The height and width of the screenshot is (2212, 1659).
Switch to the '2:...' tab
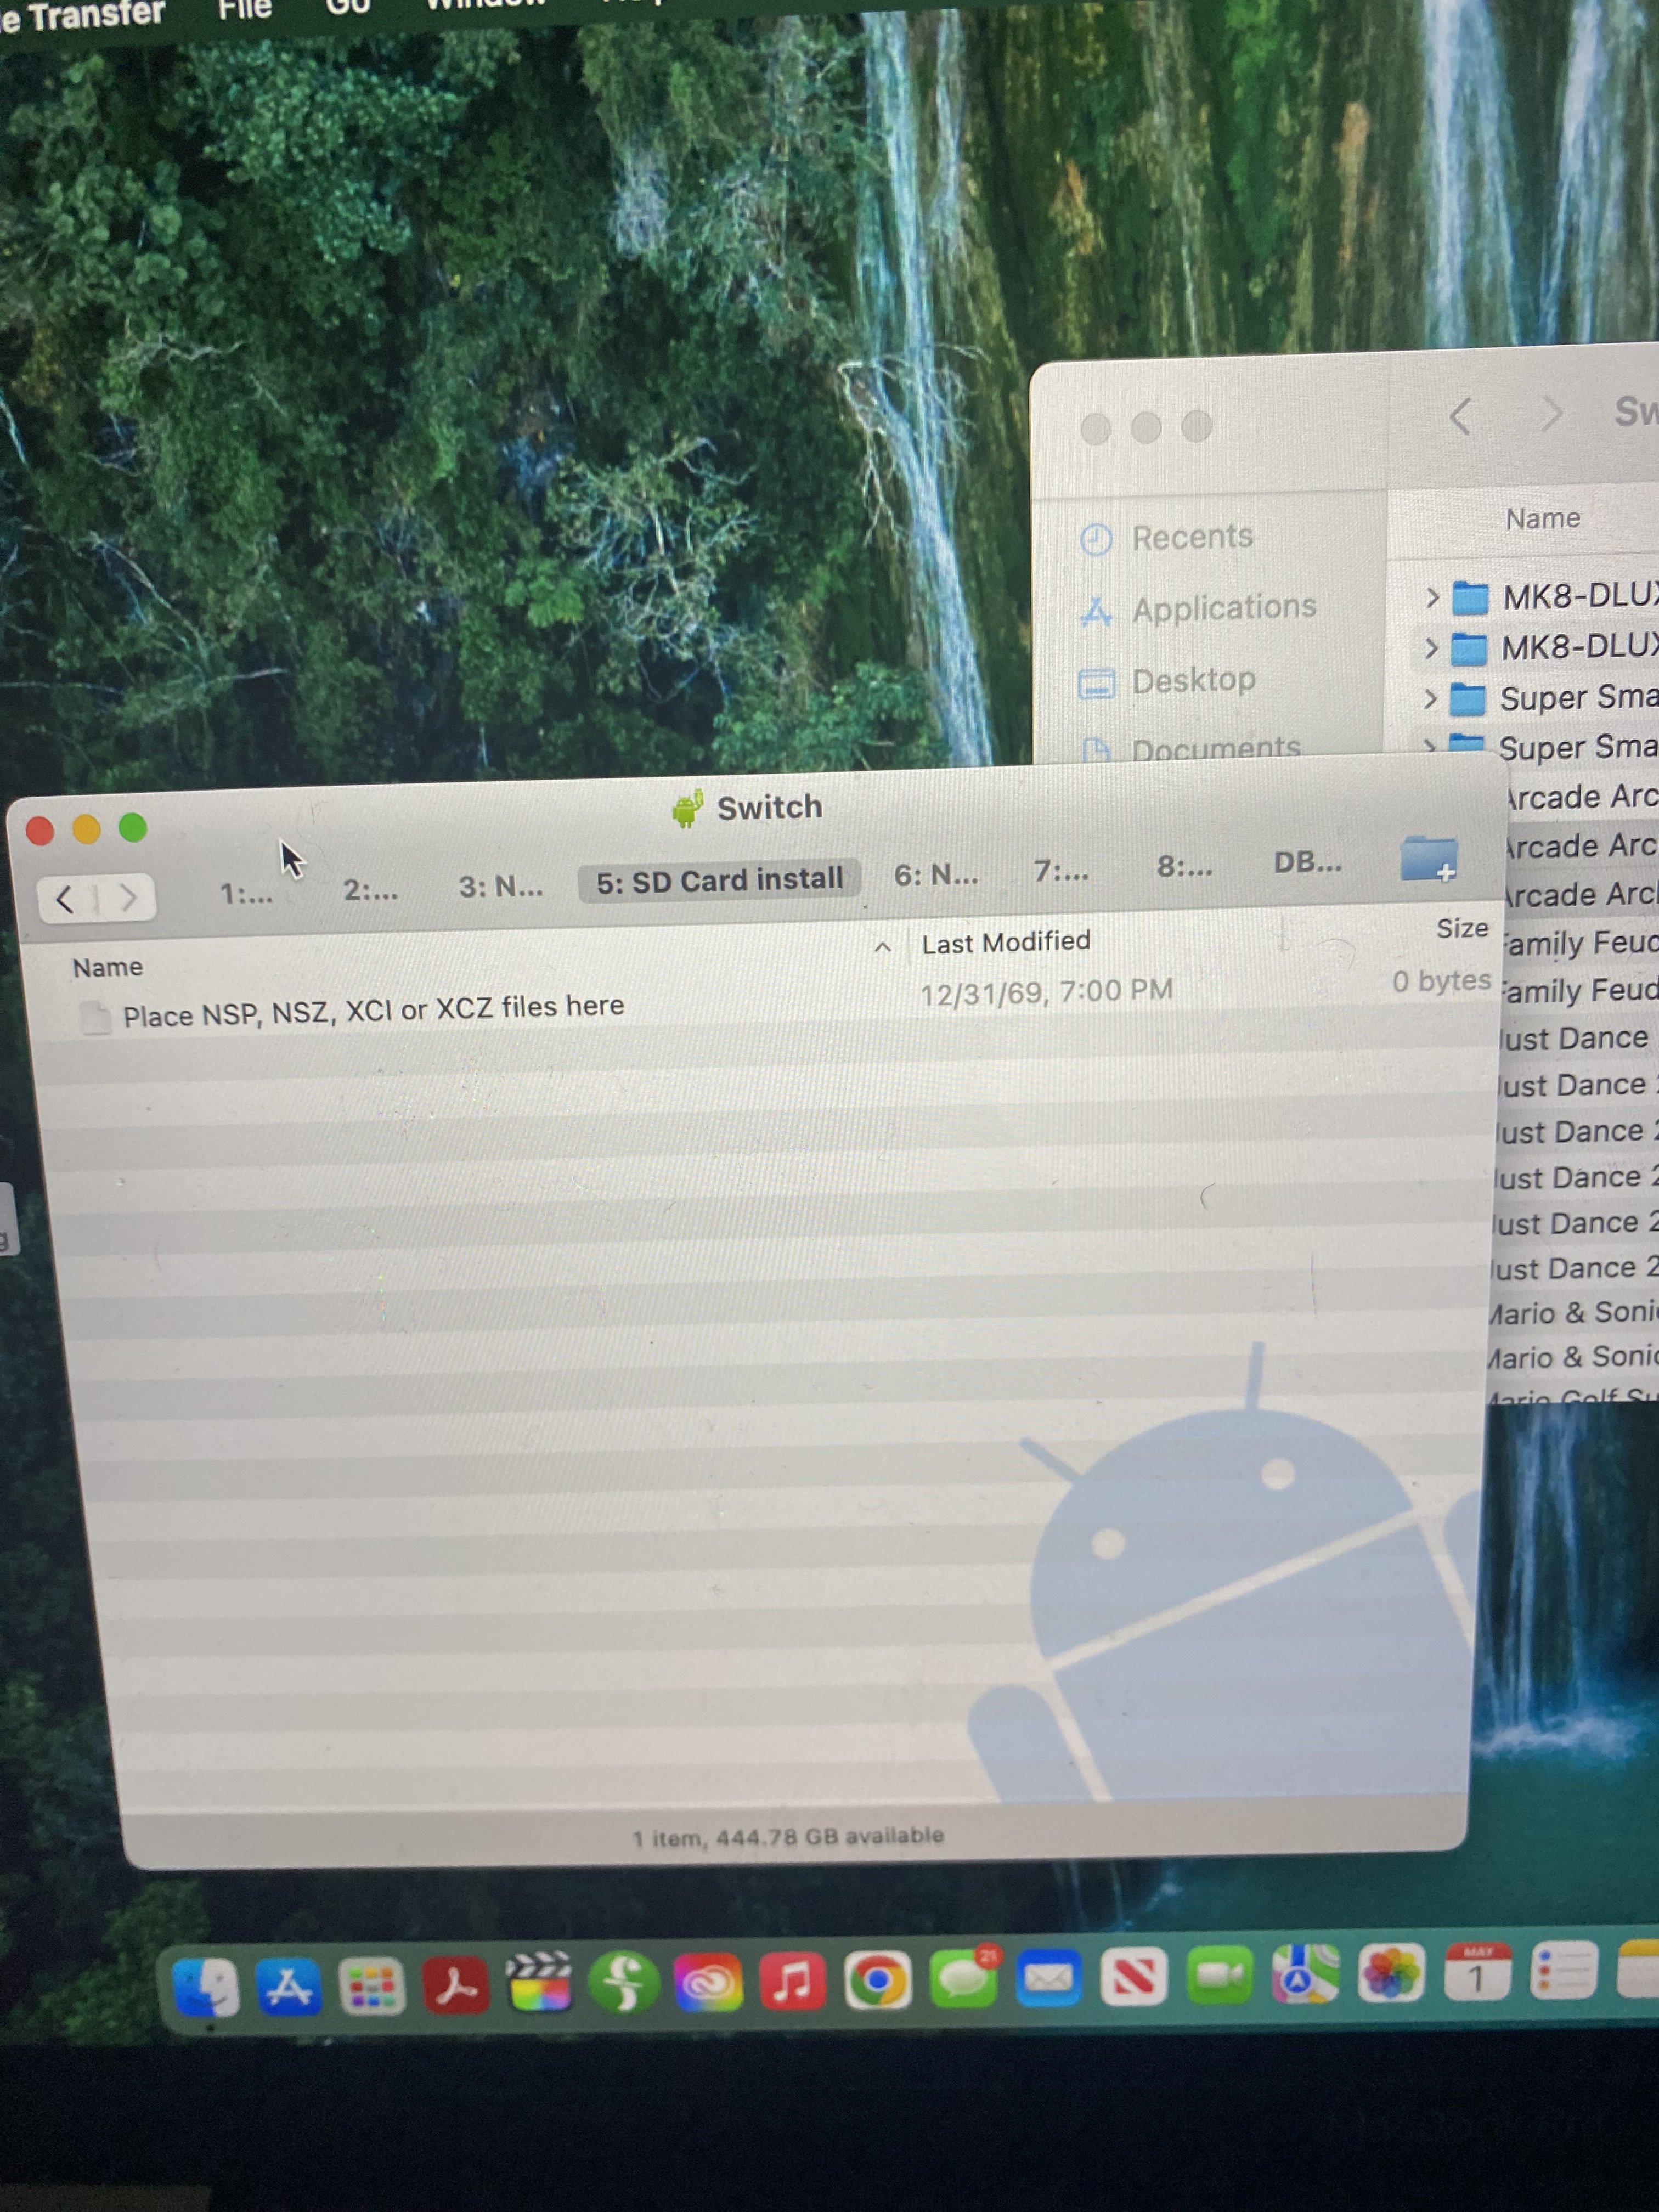370,890
